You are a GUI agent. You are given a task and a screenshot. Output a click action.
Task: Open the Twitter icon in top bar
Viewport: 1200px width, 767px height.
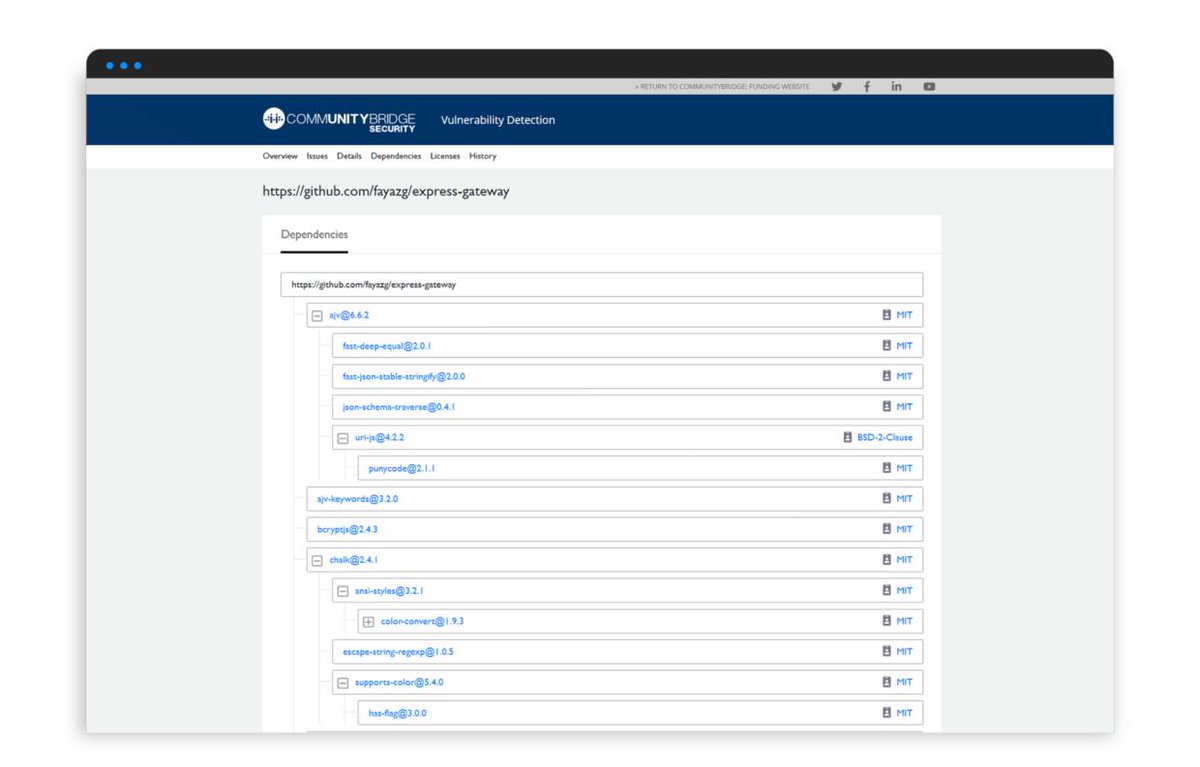[x=837, y=87]
